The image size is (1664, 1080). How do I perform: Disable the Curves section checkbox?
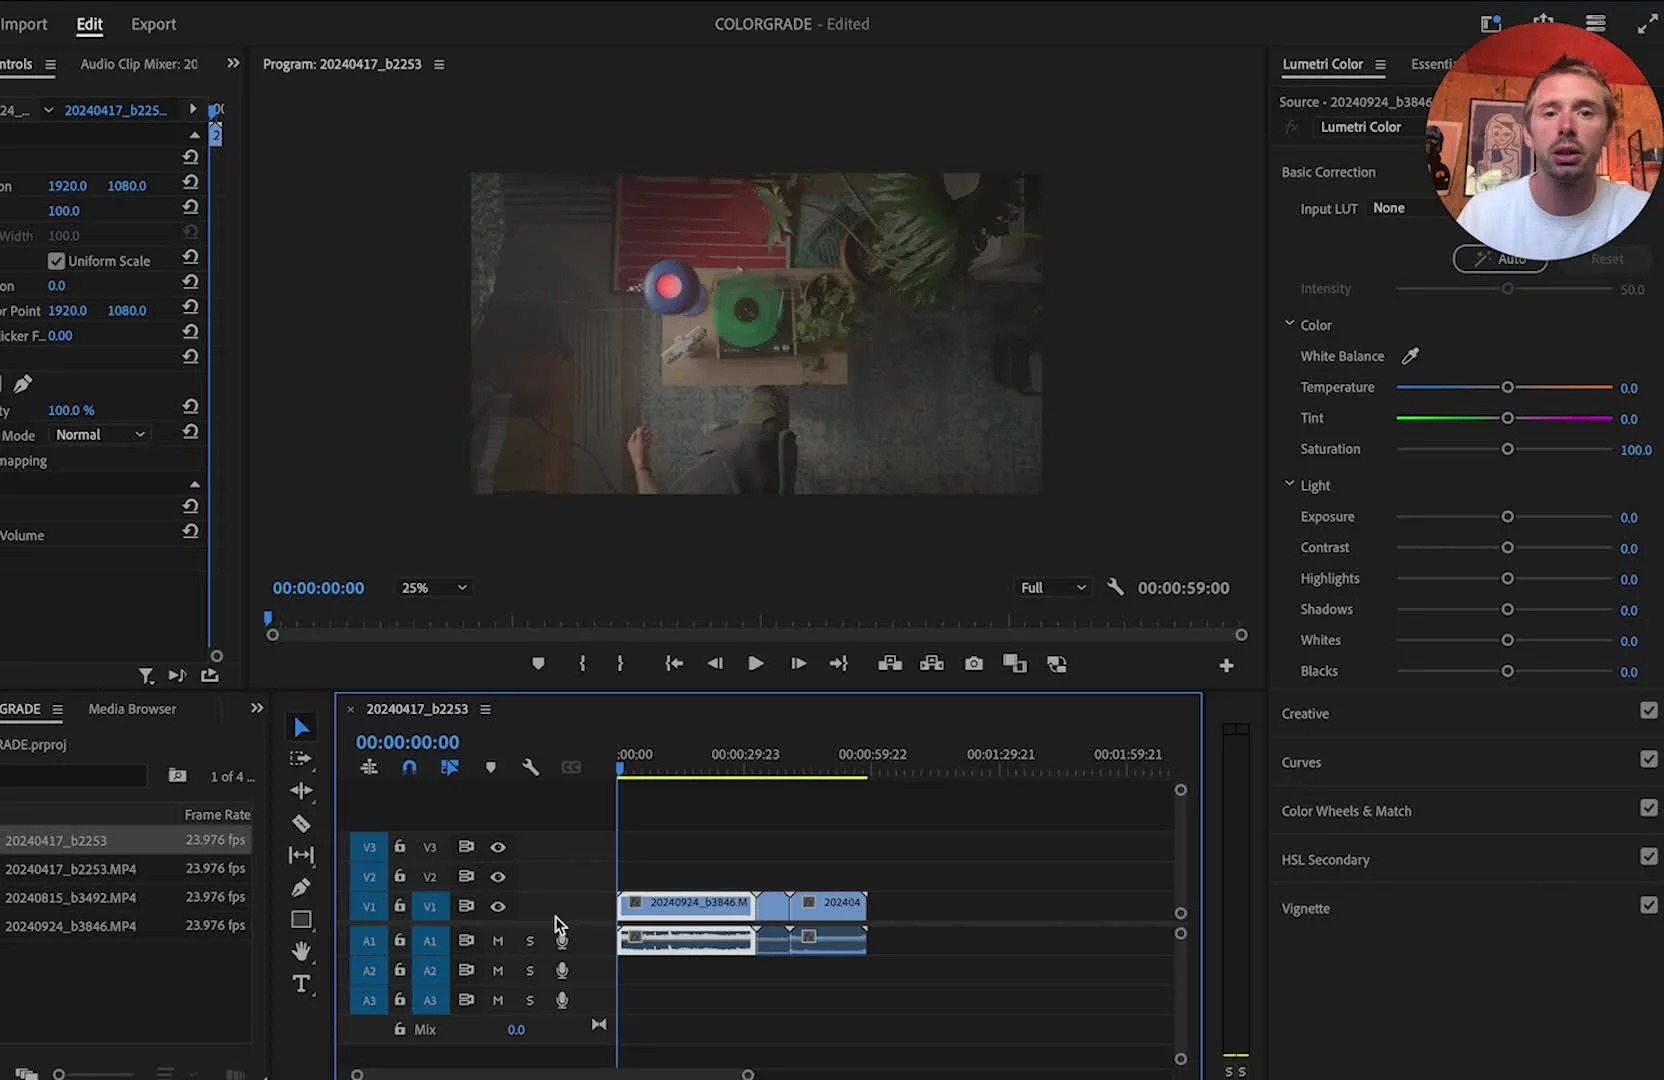[x=1649, y=759]
